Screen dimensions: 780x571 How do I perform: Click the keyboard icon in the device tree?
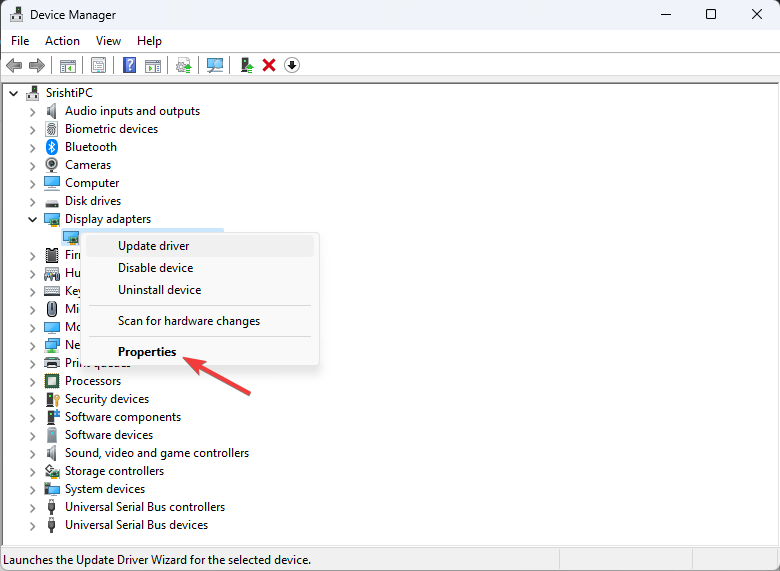[52, 291]
